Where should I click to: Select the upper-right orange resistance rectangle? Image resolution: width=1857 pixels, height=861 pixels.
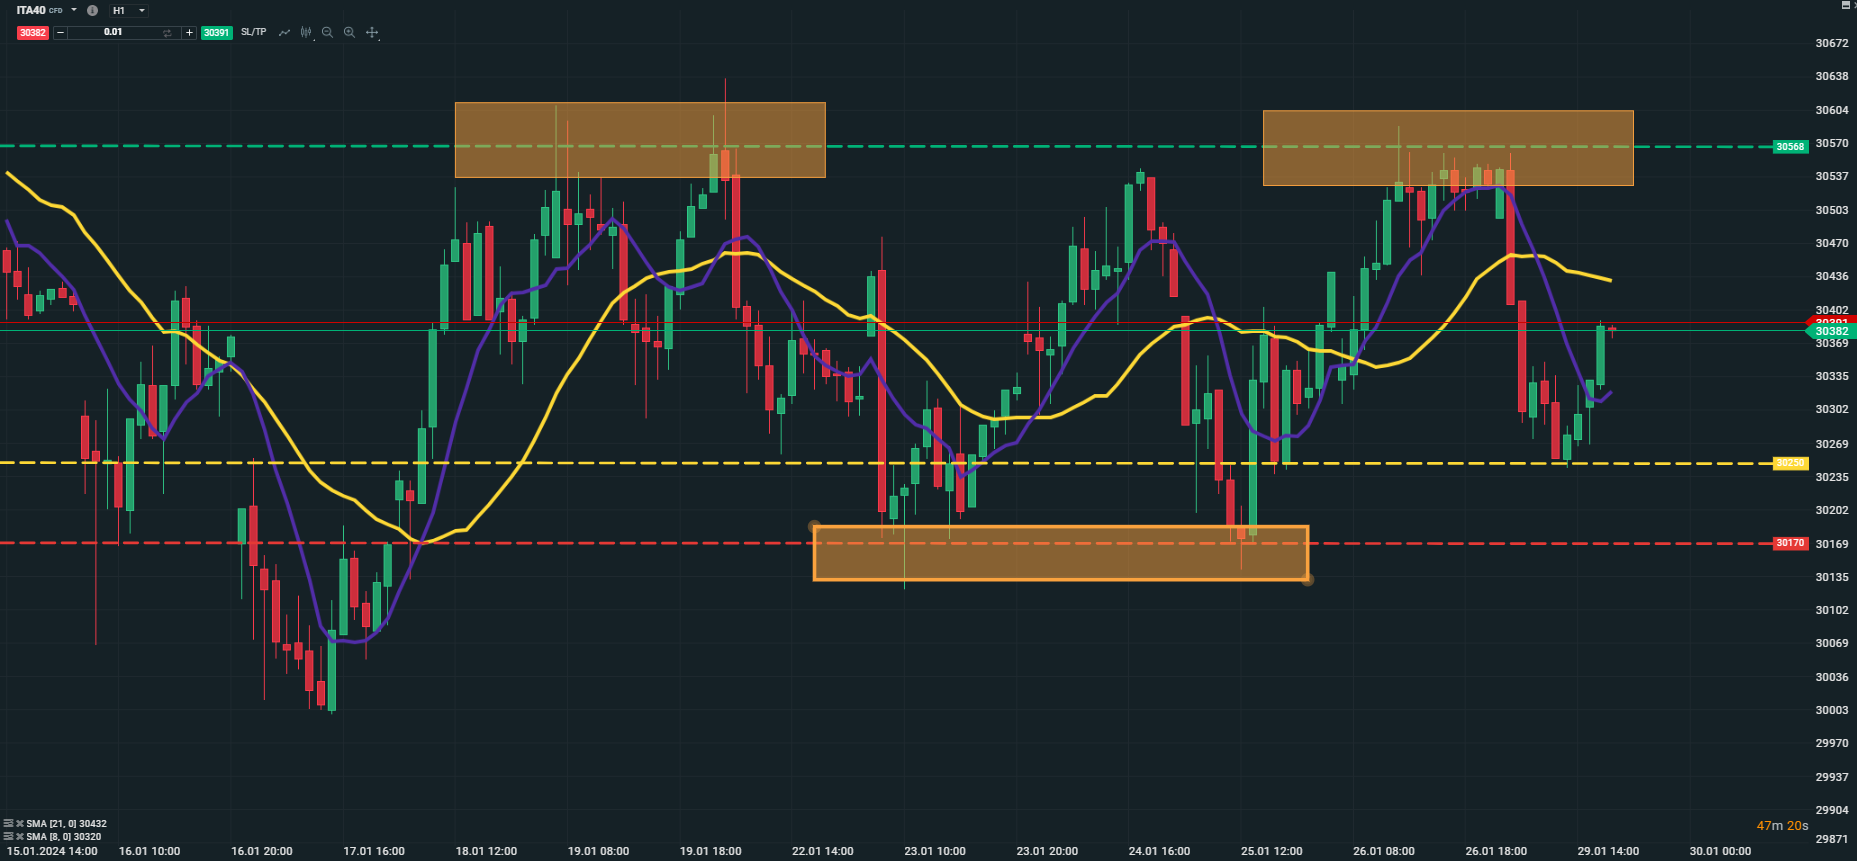[x=1448, y=148]
